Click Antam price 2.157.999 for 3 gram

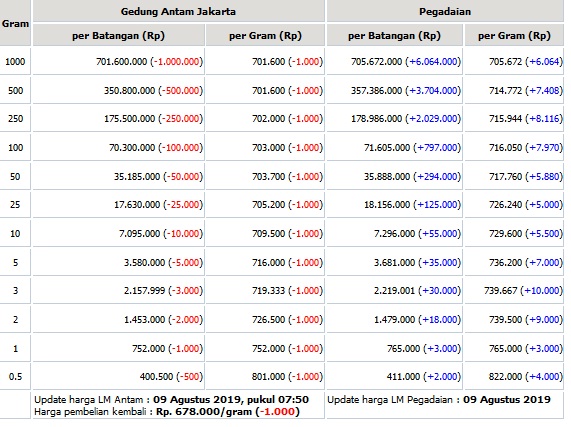(x=144, y=290)
